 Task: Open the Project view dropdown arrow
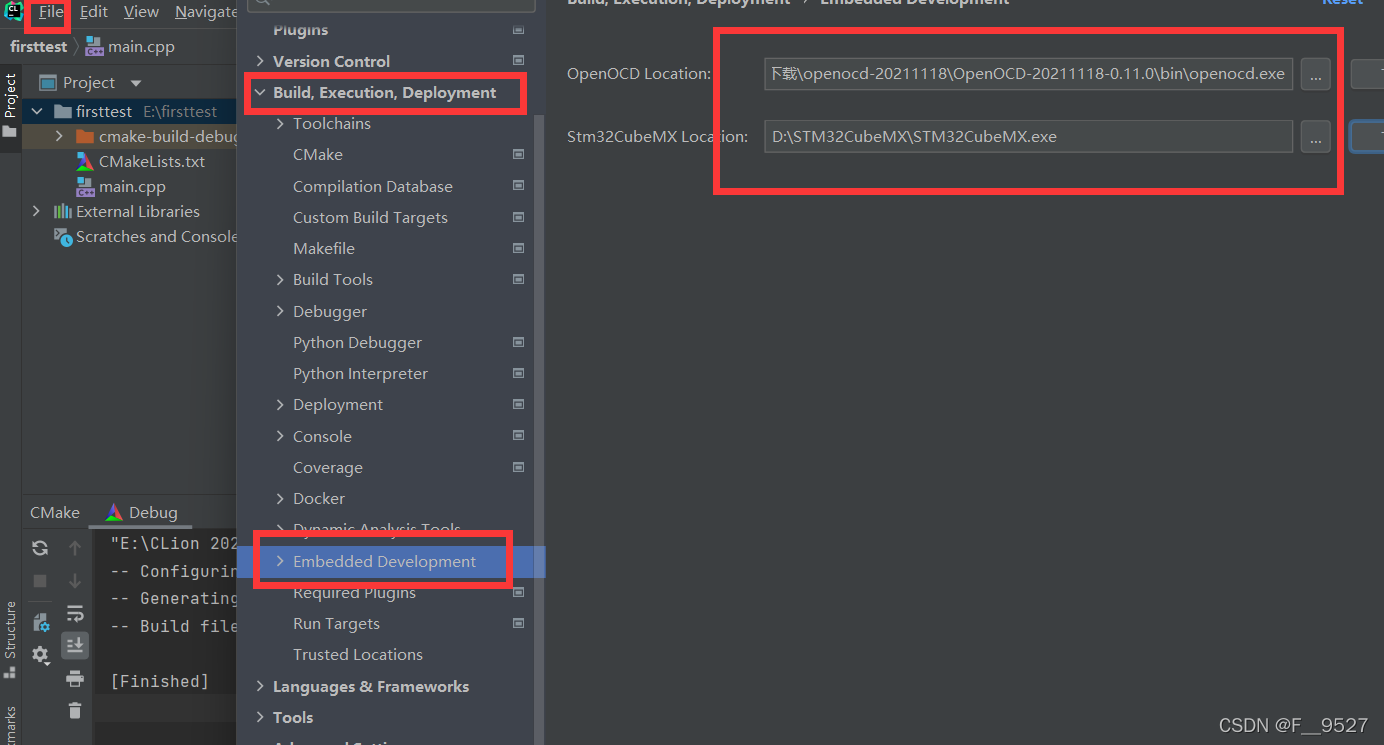point(137,83)
